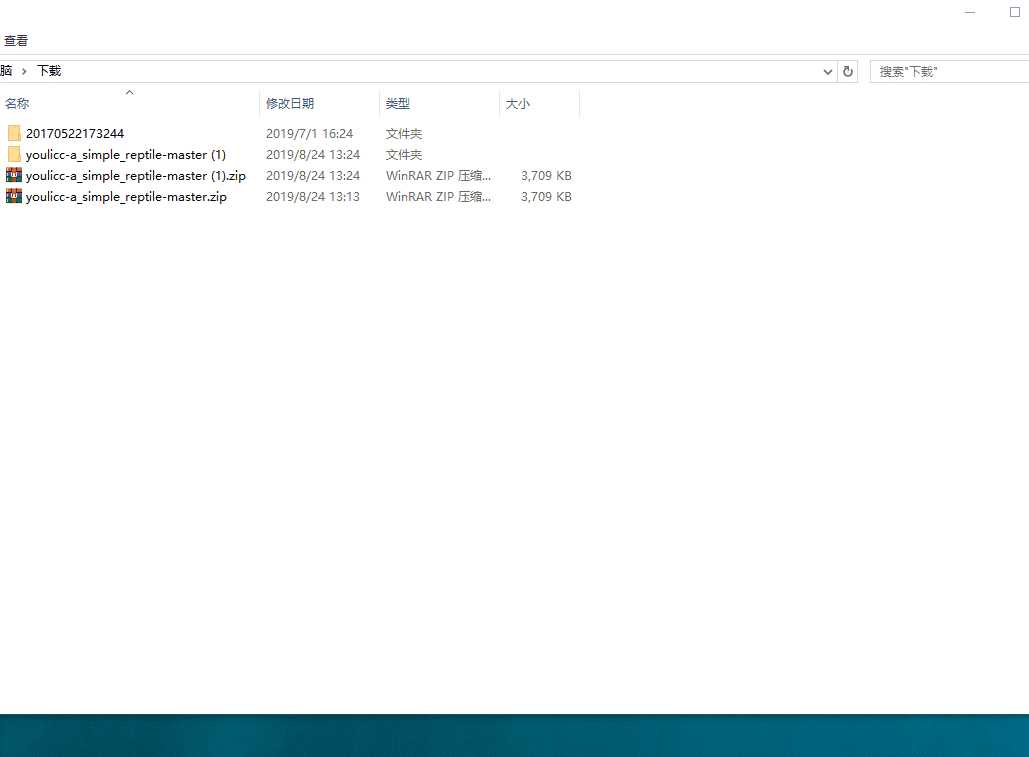The width and height of the screenshot is (1029, 757).
Task: Maximize the file explorer window
Action: [x=1015, y=12]
